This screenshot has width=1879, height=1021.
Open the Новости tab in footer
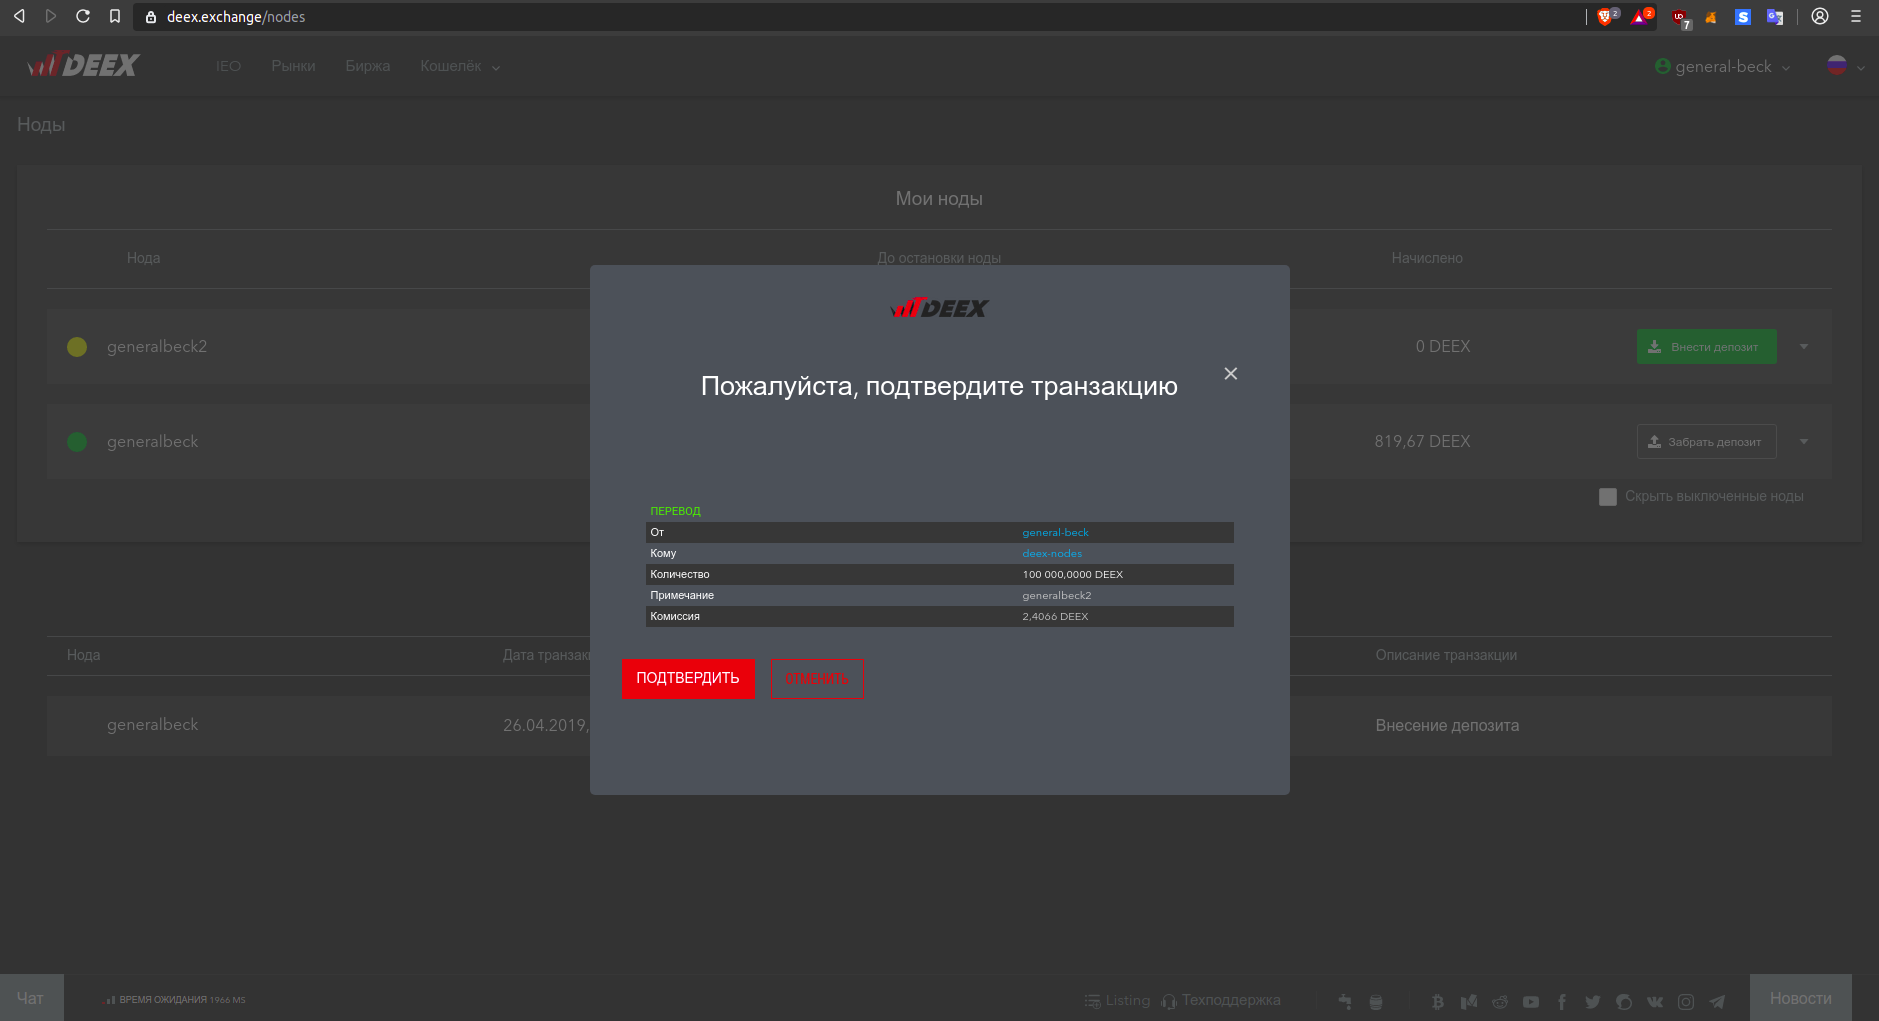[1800, 998]
